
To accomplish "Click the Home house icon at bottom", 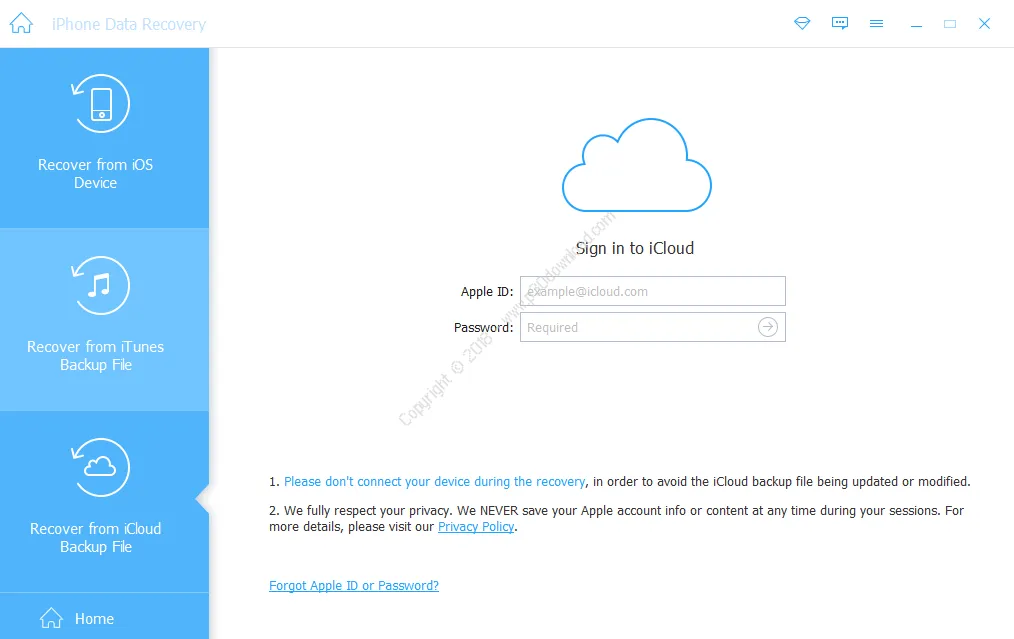I will pyautogui.click(x=51, y=618).
